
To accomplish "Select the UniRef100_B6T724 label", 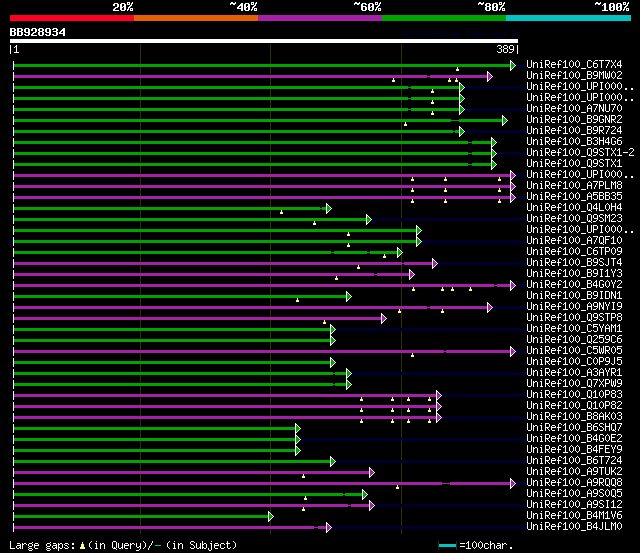I will 574,461.
